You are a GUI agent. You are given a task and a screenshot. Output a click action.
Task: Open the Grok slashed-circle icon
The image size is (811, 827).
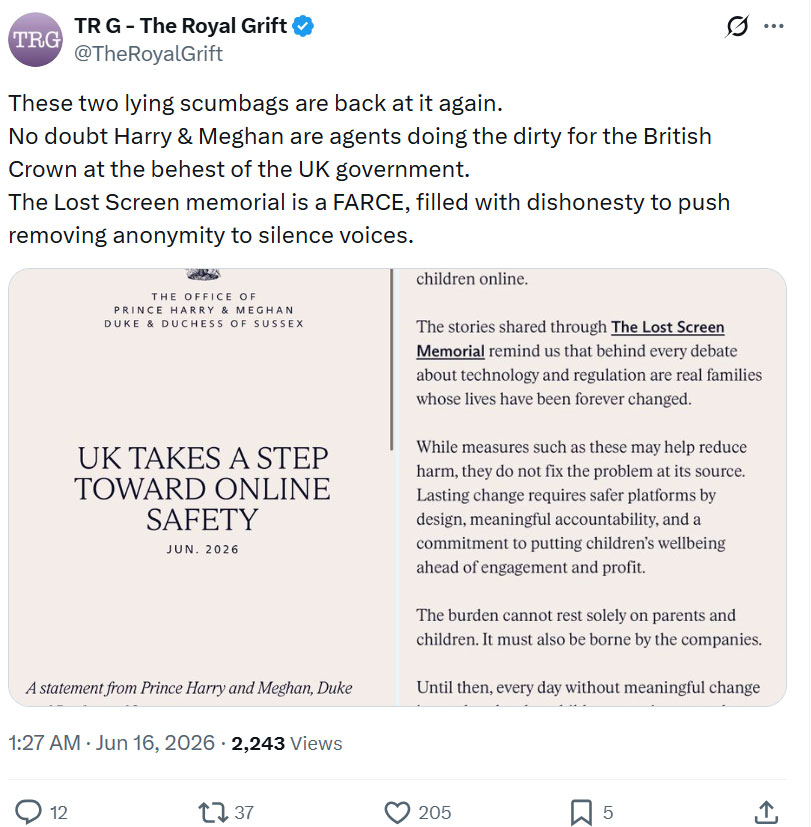[x=737, y=26]
